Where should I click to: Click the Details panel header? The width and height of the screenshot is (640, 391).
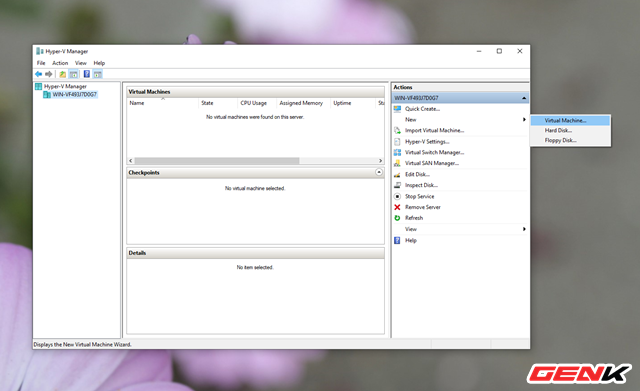[x=256, y=253]
